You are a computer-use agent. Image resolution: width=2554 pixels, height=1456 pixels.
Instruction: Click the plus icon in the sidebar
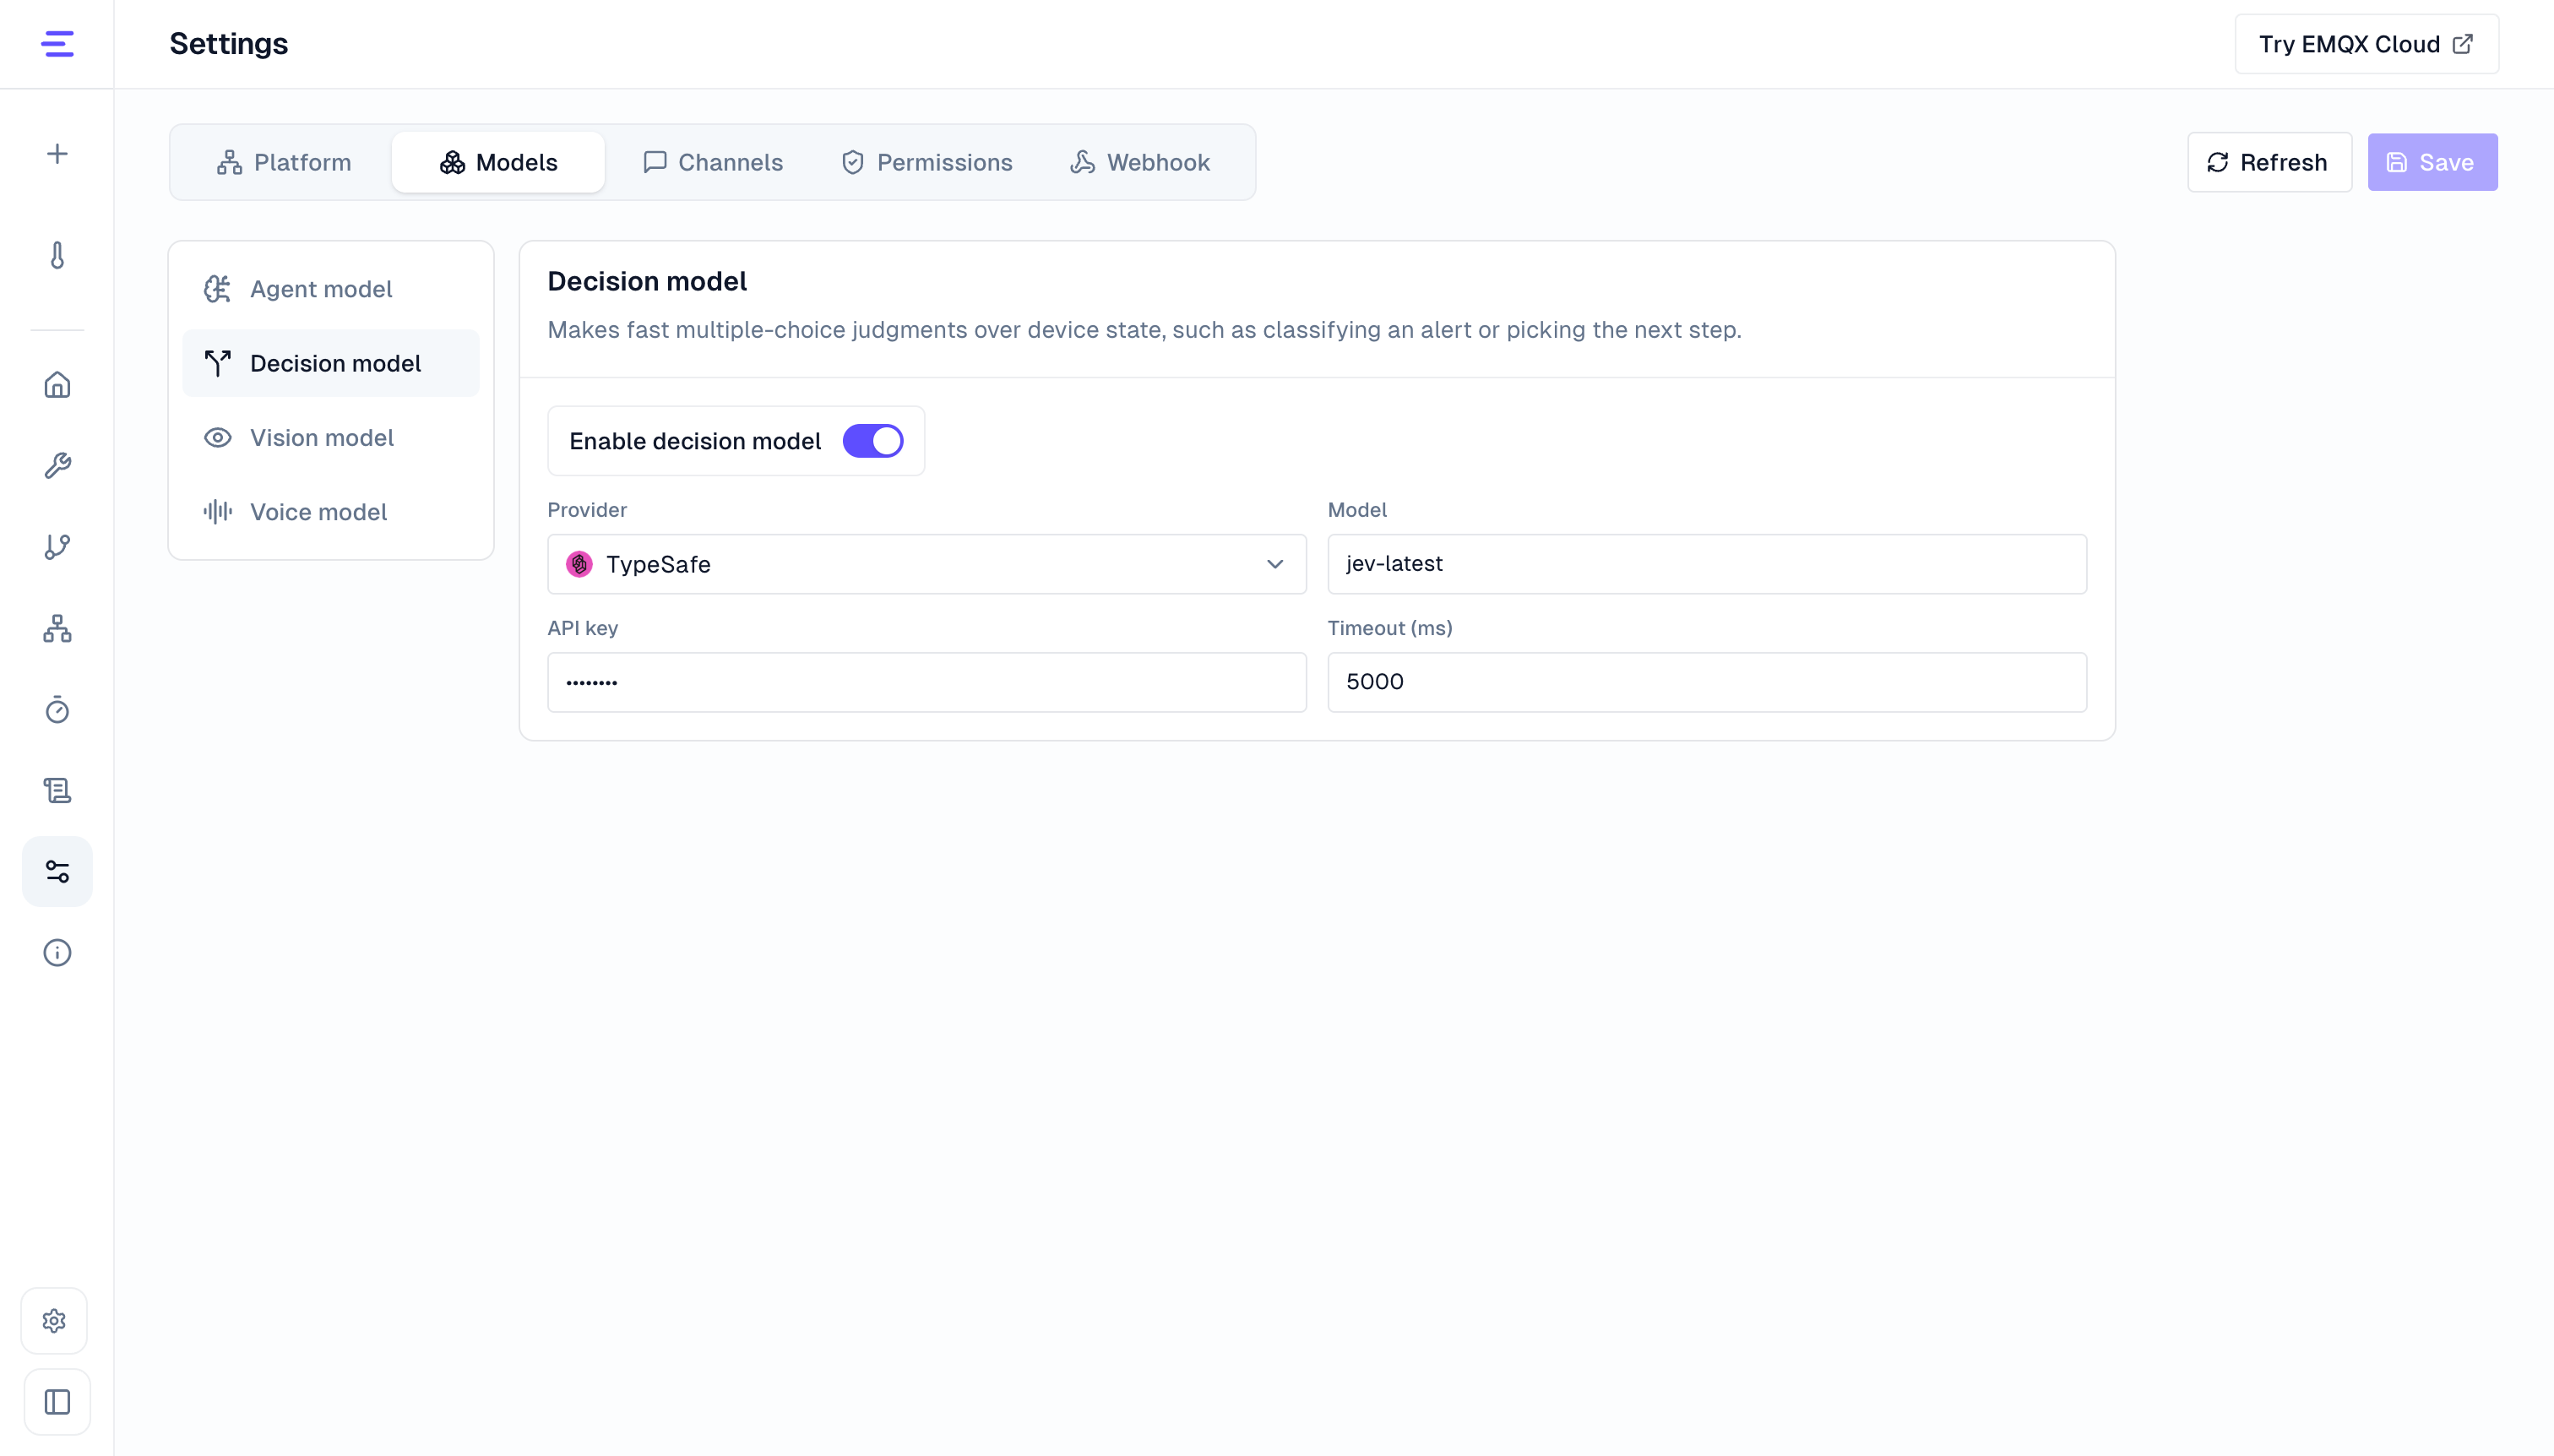click(57, 154)
